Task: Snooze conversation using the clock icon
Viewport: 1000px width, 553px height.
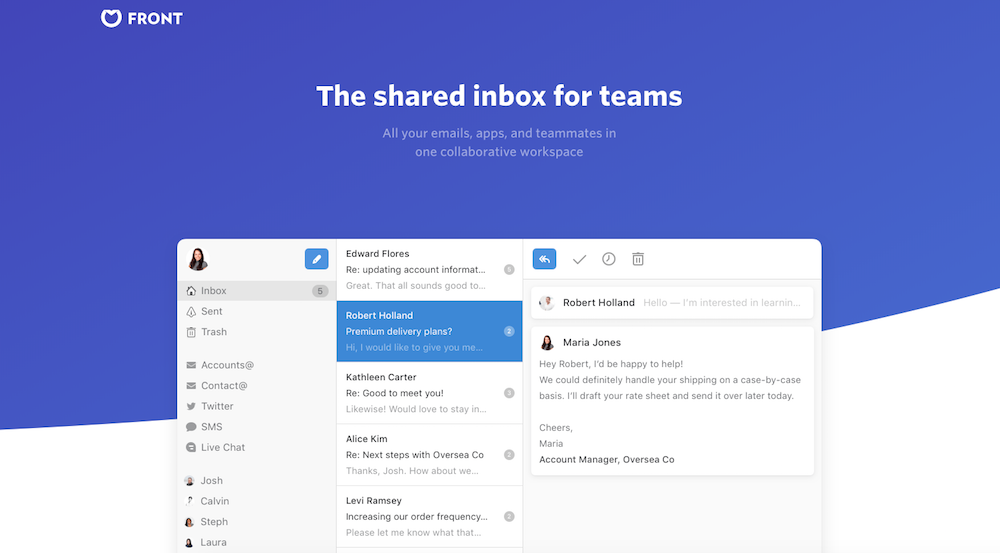Action: pyautogui.click(x=608, y=259)
